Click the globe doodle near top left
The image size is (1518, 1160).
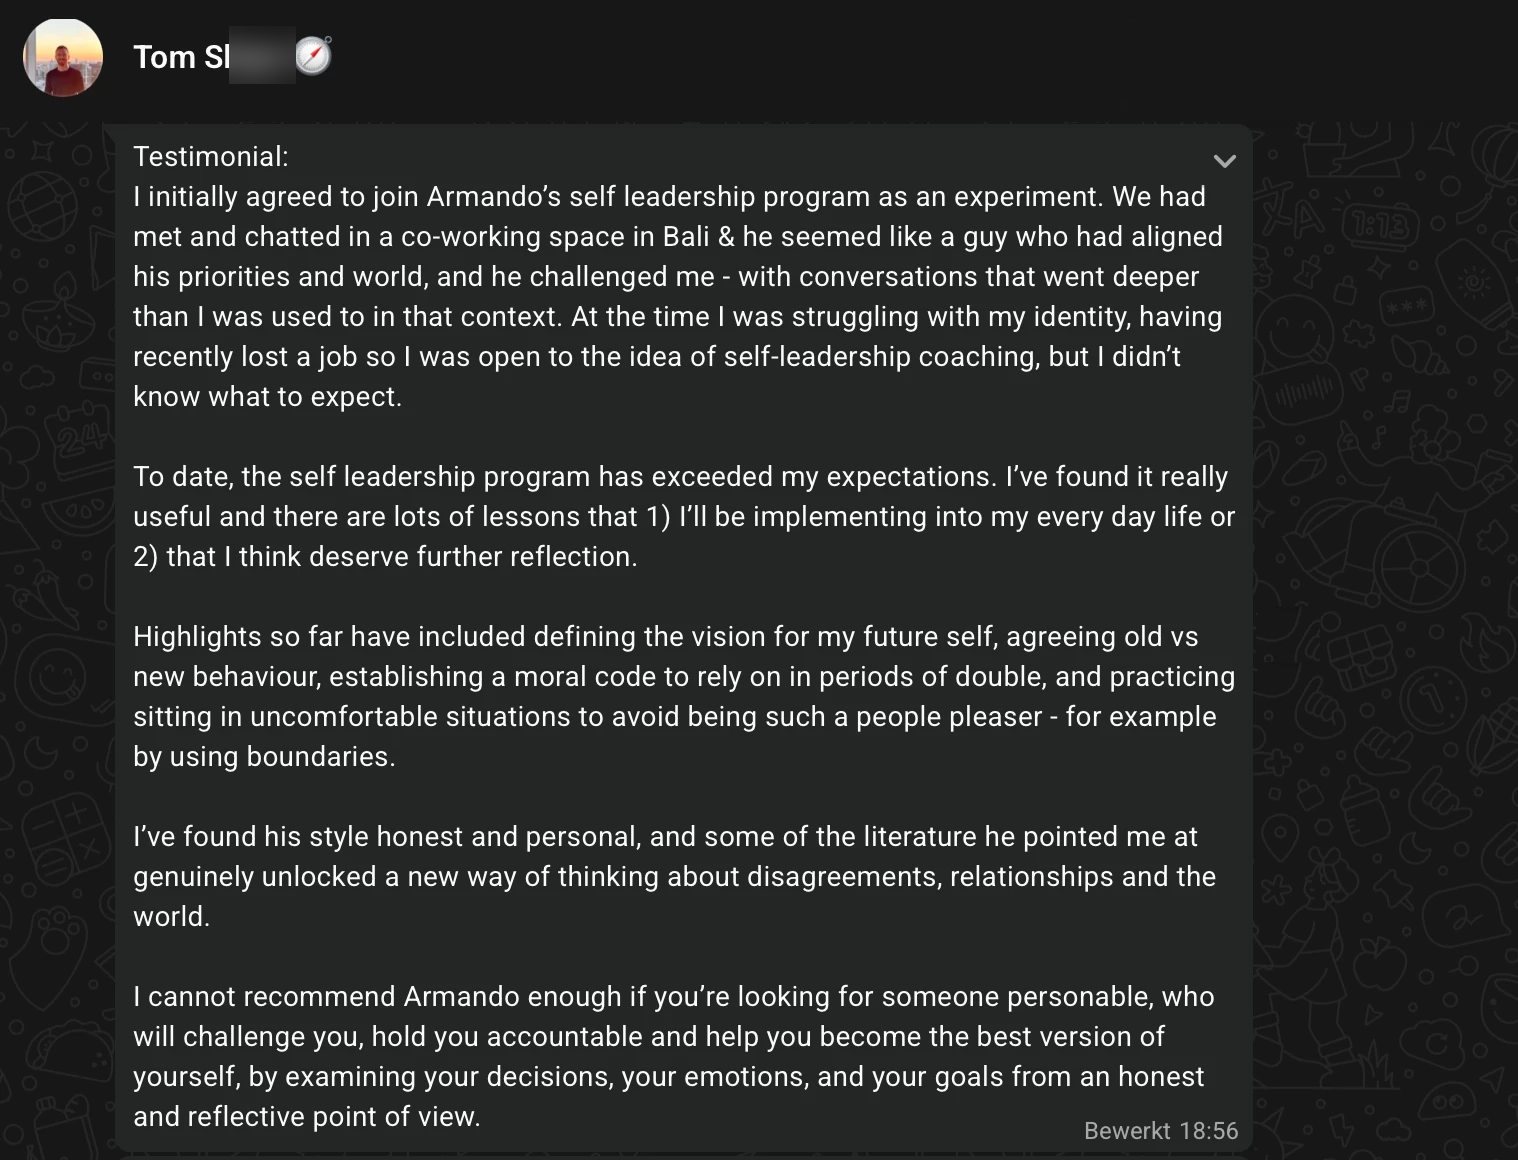click(x=42, y=205)
